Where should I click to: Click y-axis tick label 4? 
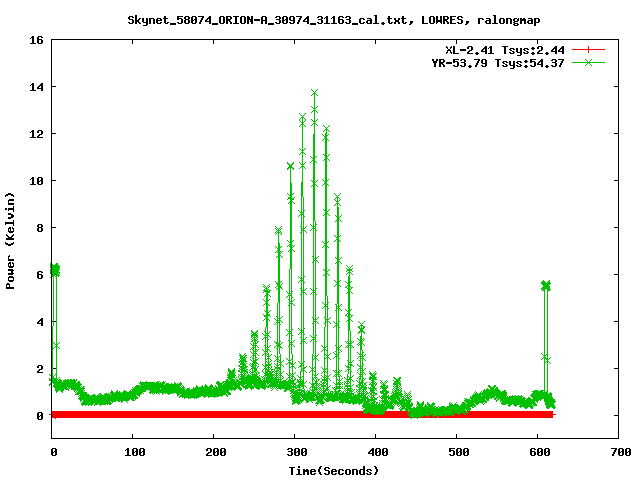click(40, 322)
